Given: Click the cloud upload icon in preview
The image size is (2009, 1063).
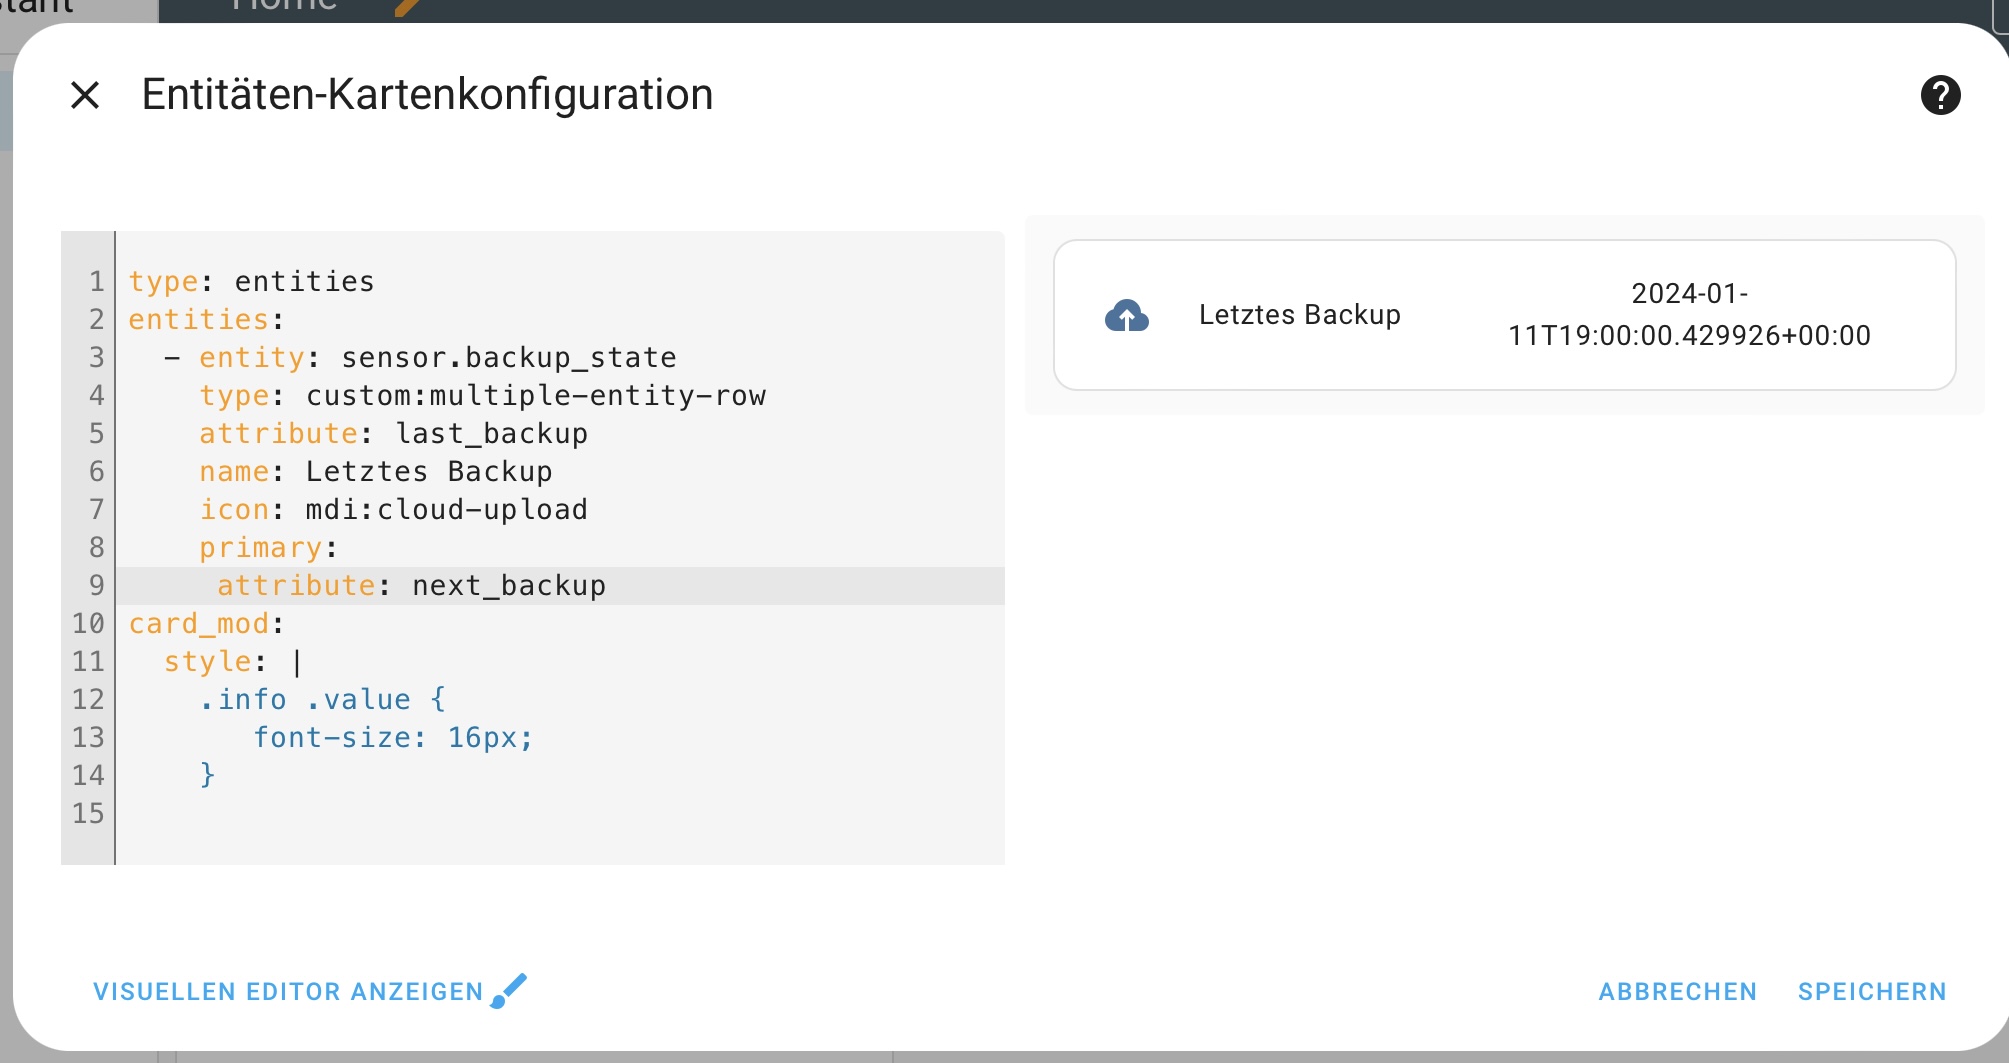Looking at the screenshot, I should pyautogui.click(x=1127, y=316).
